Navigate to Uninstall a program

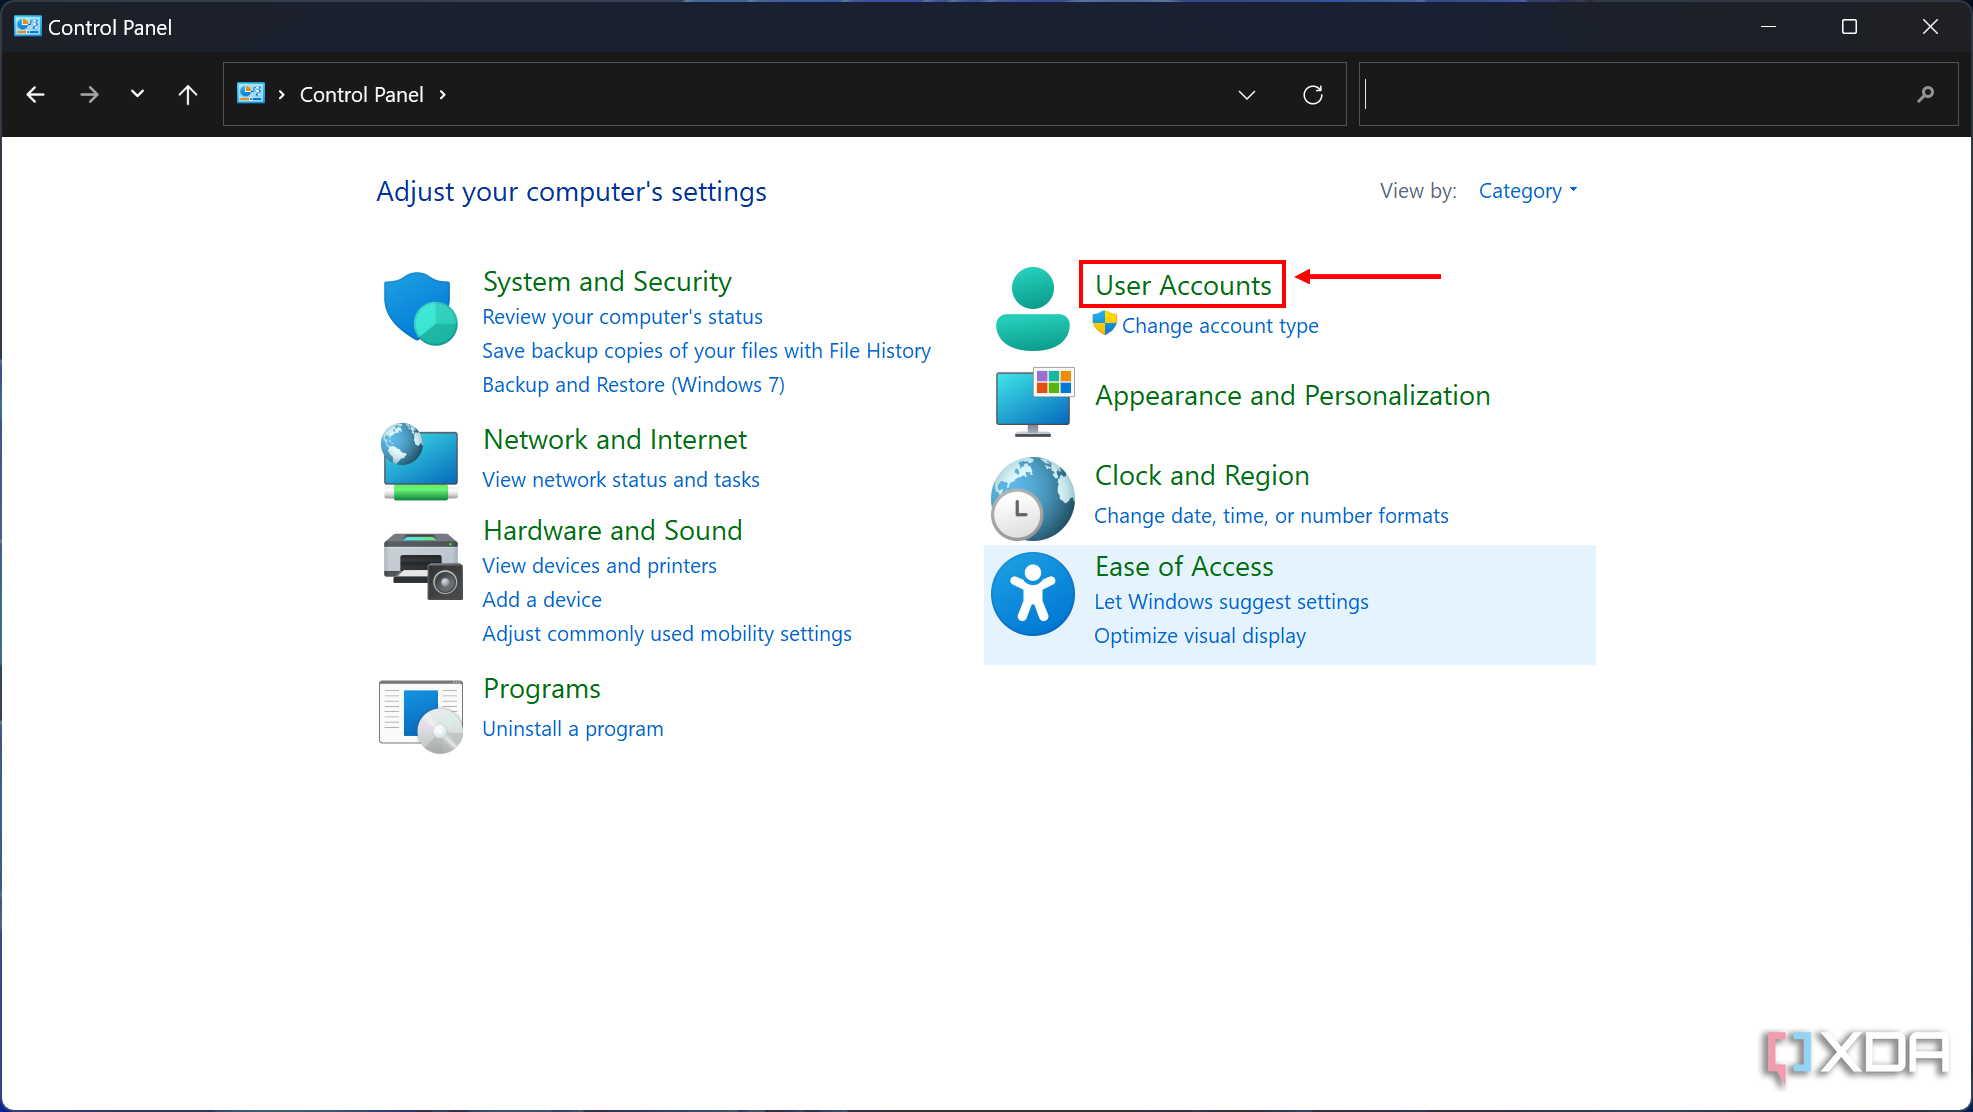pyautogui.click(x=572, y=727)
